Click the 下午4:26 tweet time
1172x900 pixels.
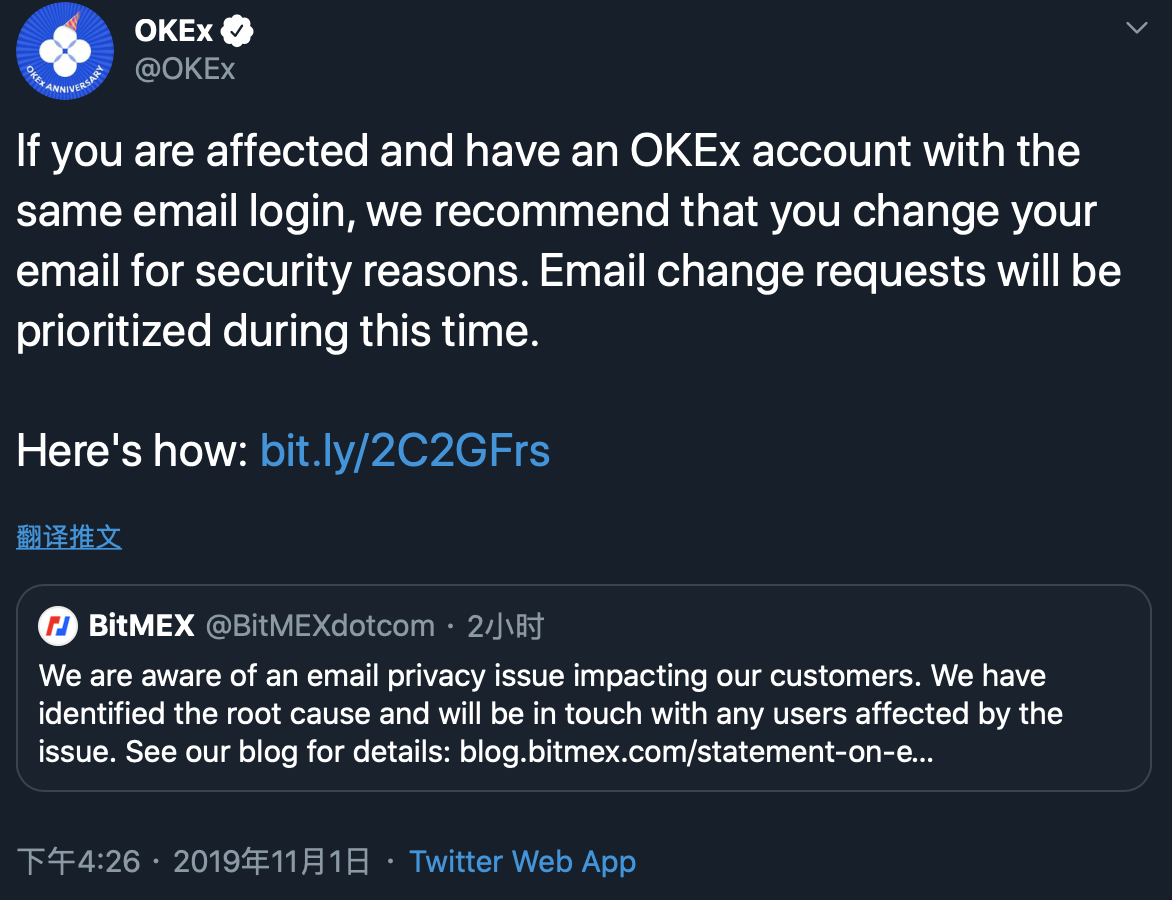[78, 861]
